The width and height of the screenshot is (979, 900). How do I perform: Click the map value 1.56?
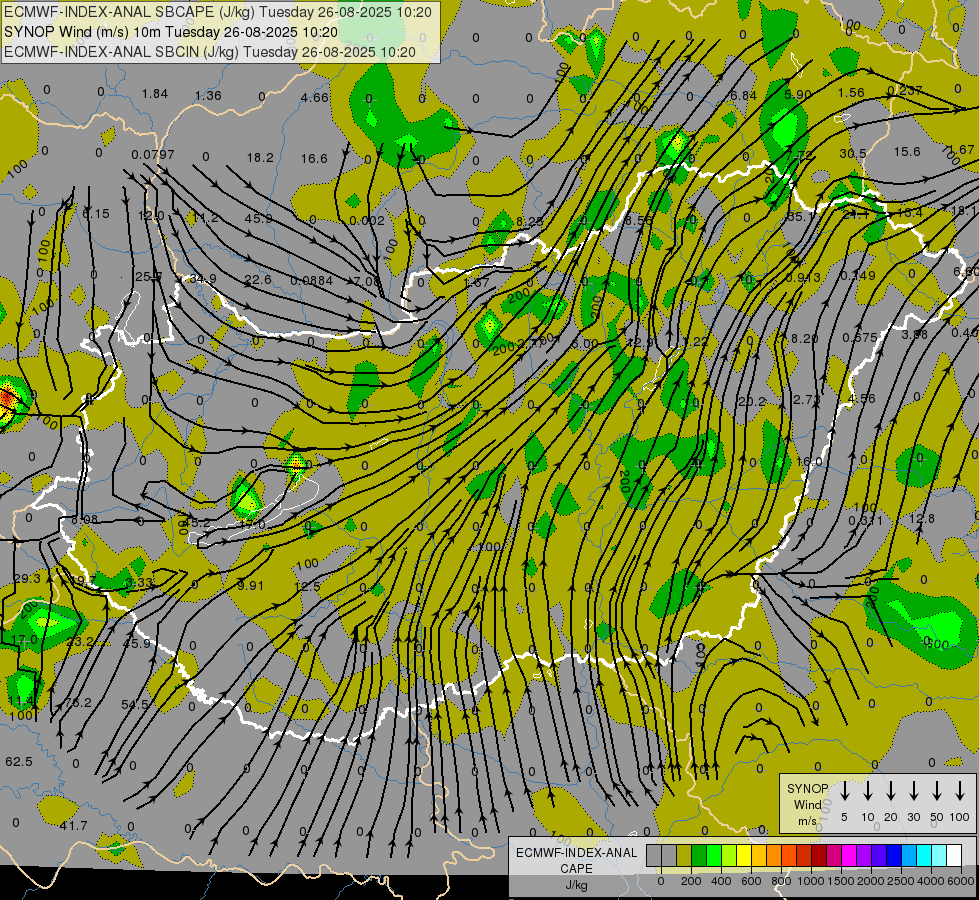(851, 92)
